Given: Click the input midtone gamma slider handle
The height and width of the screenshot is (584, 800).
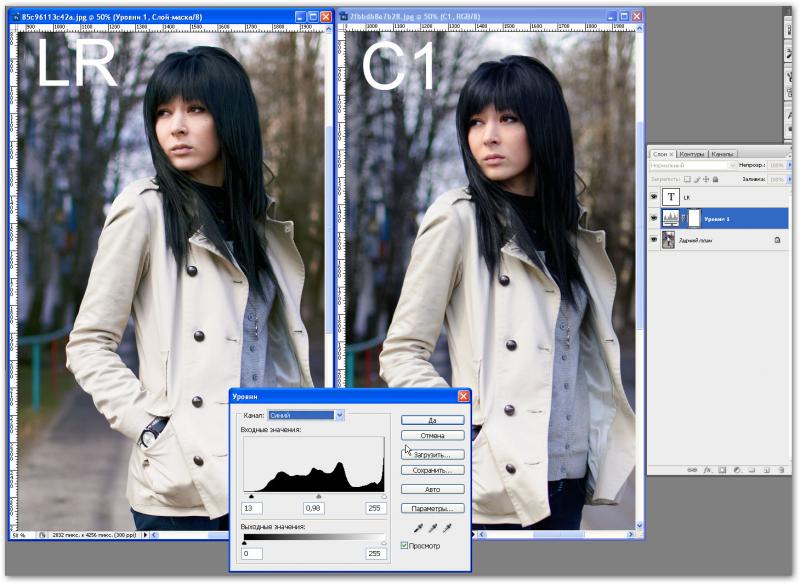Looking at the screenshot, I should [319, 496].
